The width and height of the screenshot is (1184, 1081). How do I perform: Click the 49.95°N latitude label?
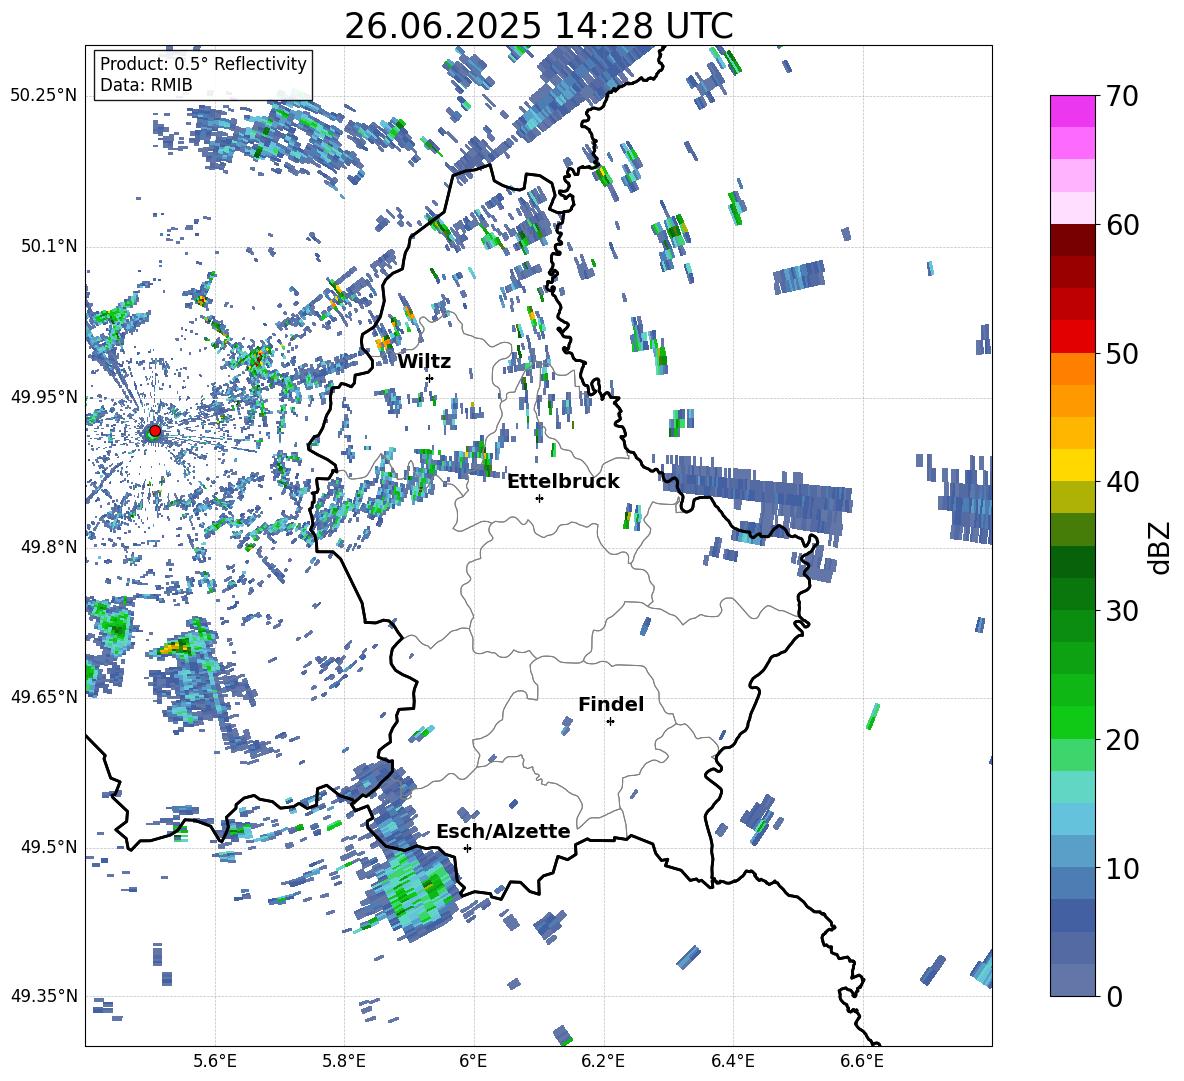pyautogui.click(x=44, y=397)
